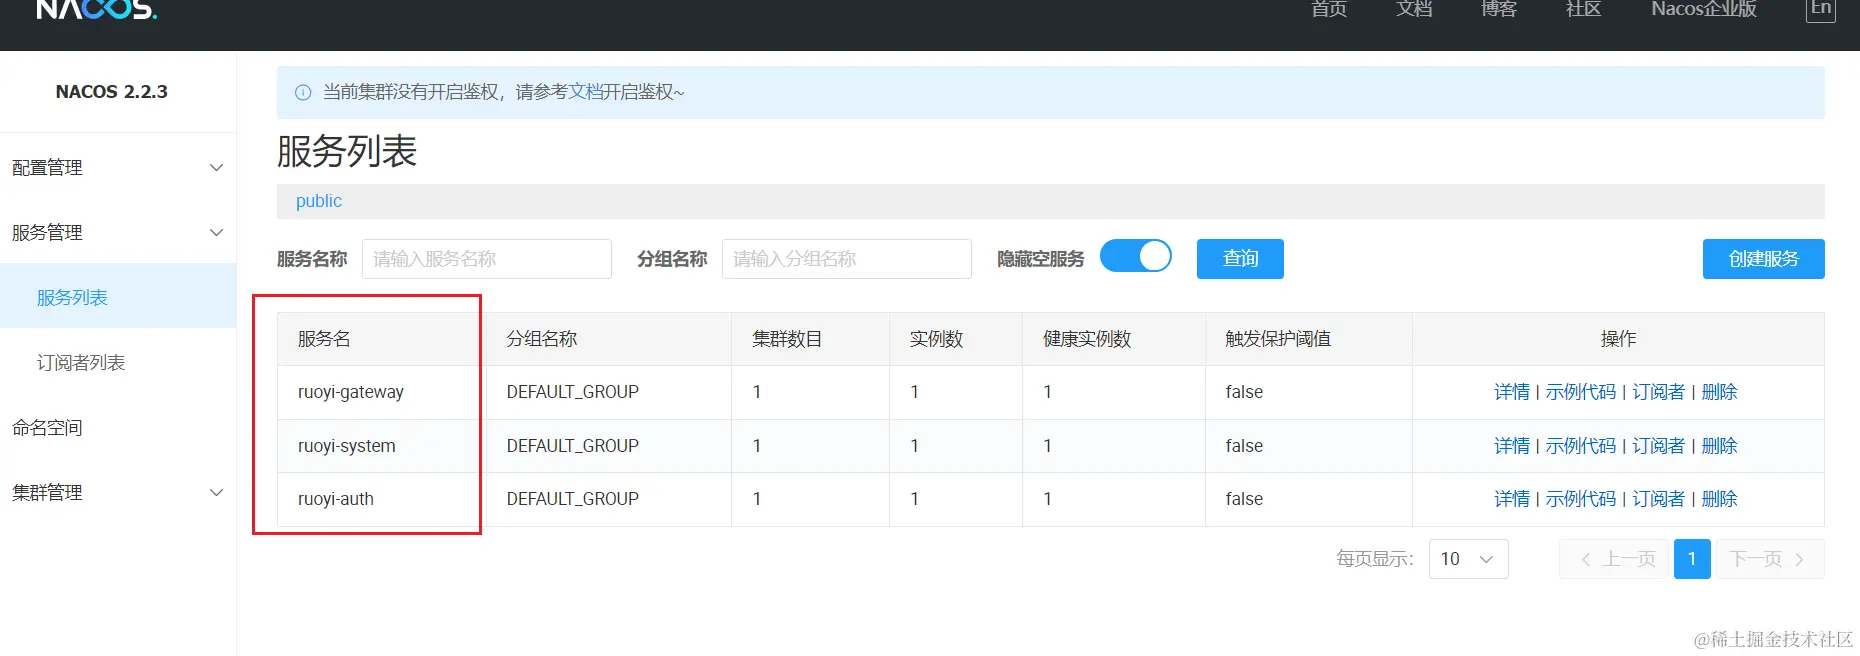Click the 上一页 pagination button
This screenshot has height=656, width=1860.
pyautogui.click(x=1614, y=559)
